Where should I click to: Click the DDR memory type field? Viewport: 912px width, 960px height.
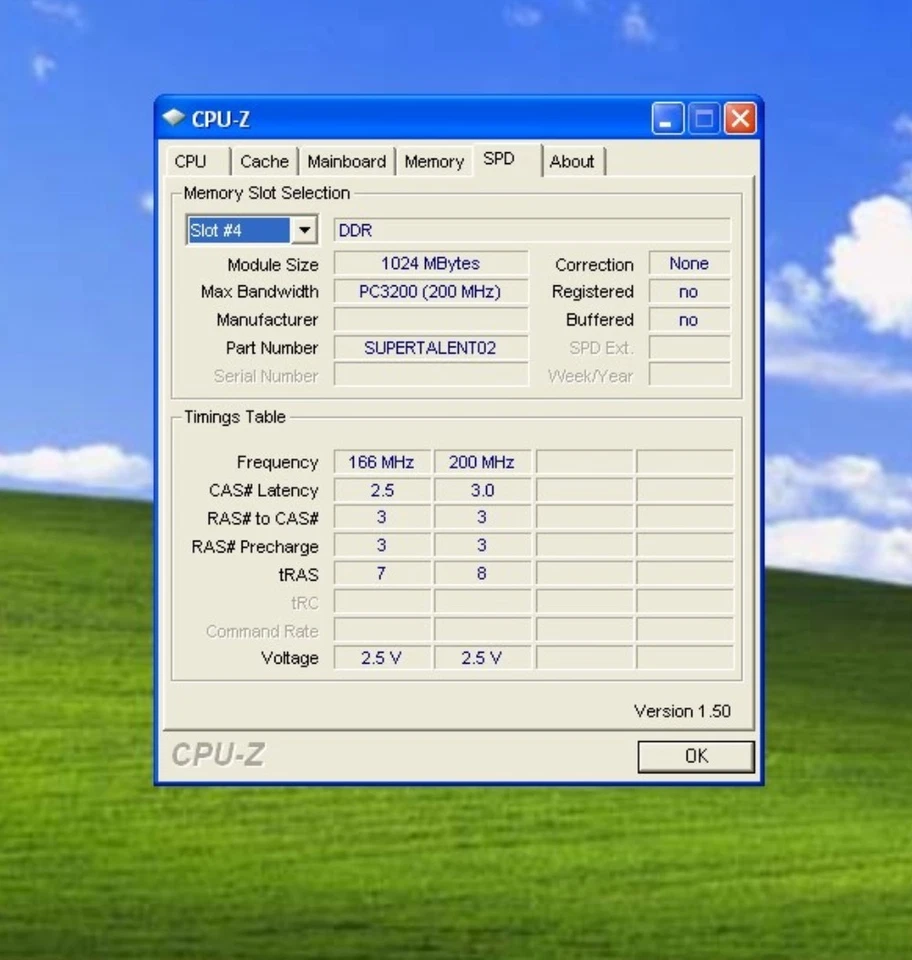click(x=531, y=231)
